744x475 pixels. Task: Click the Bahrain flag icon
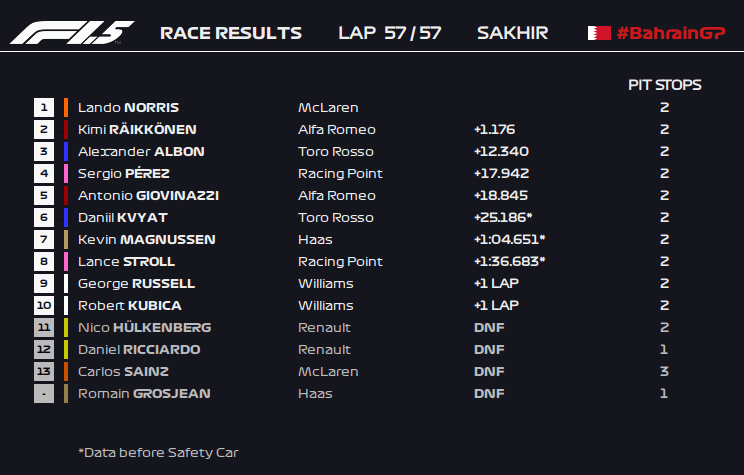pos(599,33)
